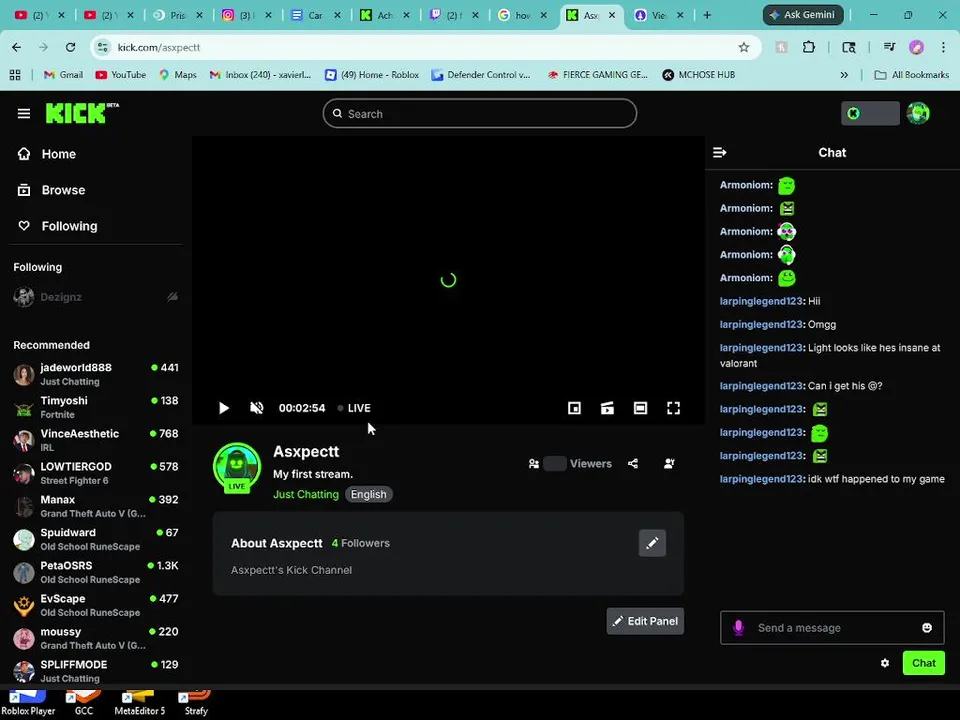The image size is (960, 720).
Task: Open the user profile avatar menu
Action: [x=918, y=113]
